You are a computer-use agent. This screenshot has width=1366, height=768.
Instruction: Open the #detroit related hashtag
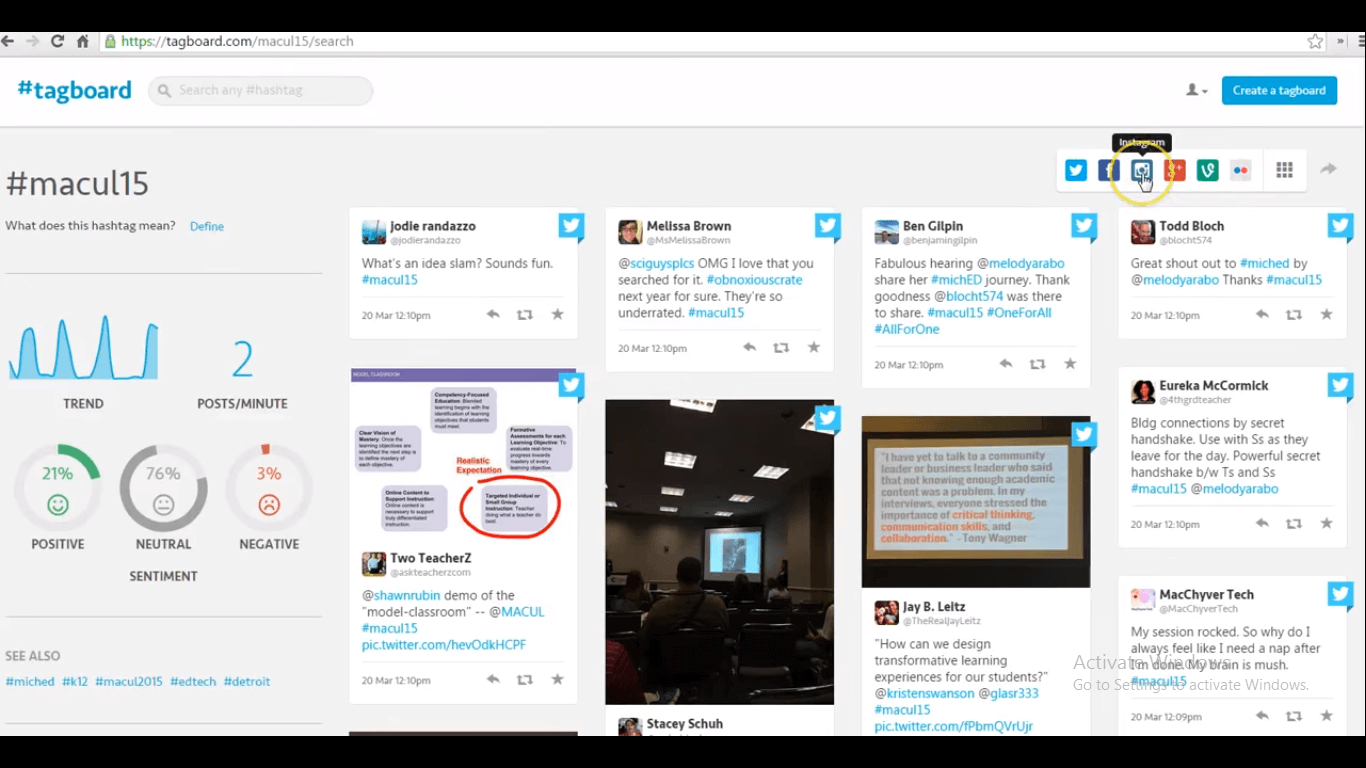[x=247, y=681]
